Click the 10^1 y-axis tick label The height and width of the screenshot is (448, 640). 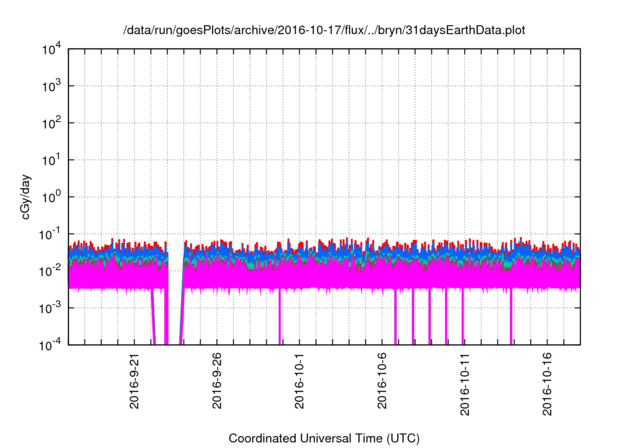[52, 159]
